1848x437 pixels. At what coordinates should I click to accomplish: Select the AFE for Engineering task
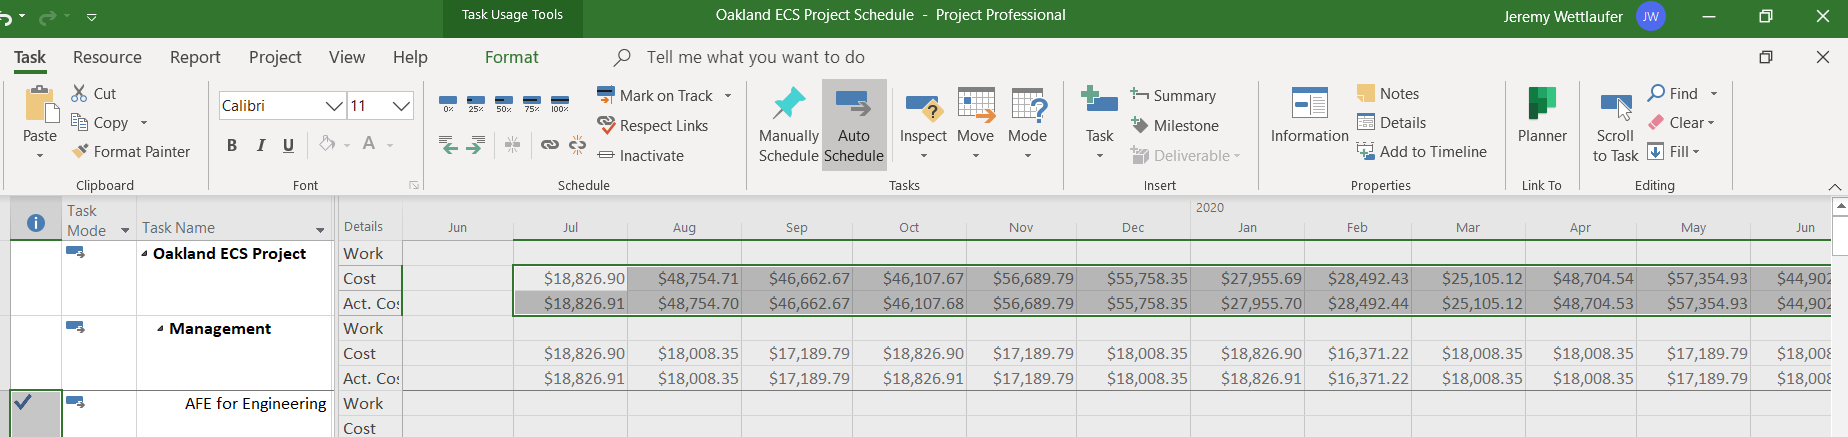click(255, 404)
